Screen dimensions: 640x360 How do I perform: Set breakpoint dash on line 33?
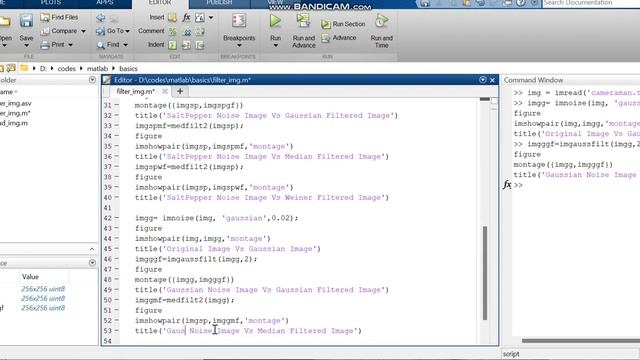click(x=116, y=126)
